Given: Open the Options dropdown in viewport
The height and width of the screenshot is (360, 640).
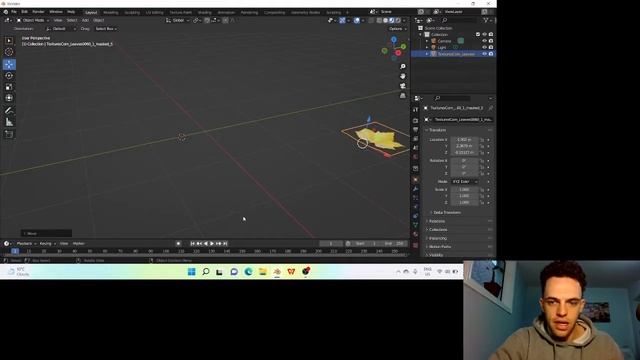Looking at the screenshot, I should click(x=397, y=29).
